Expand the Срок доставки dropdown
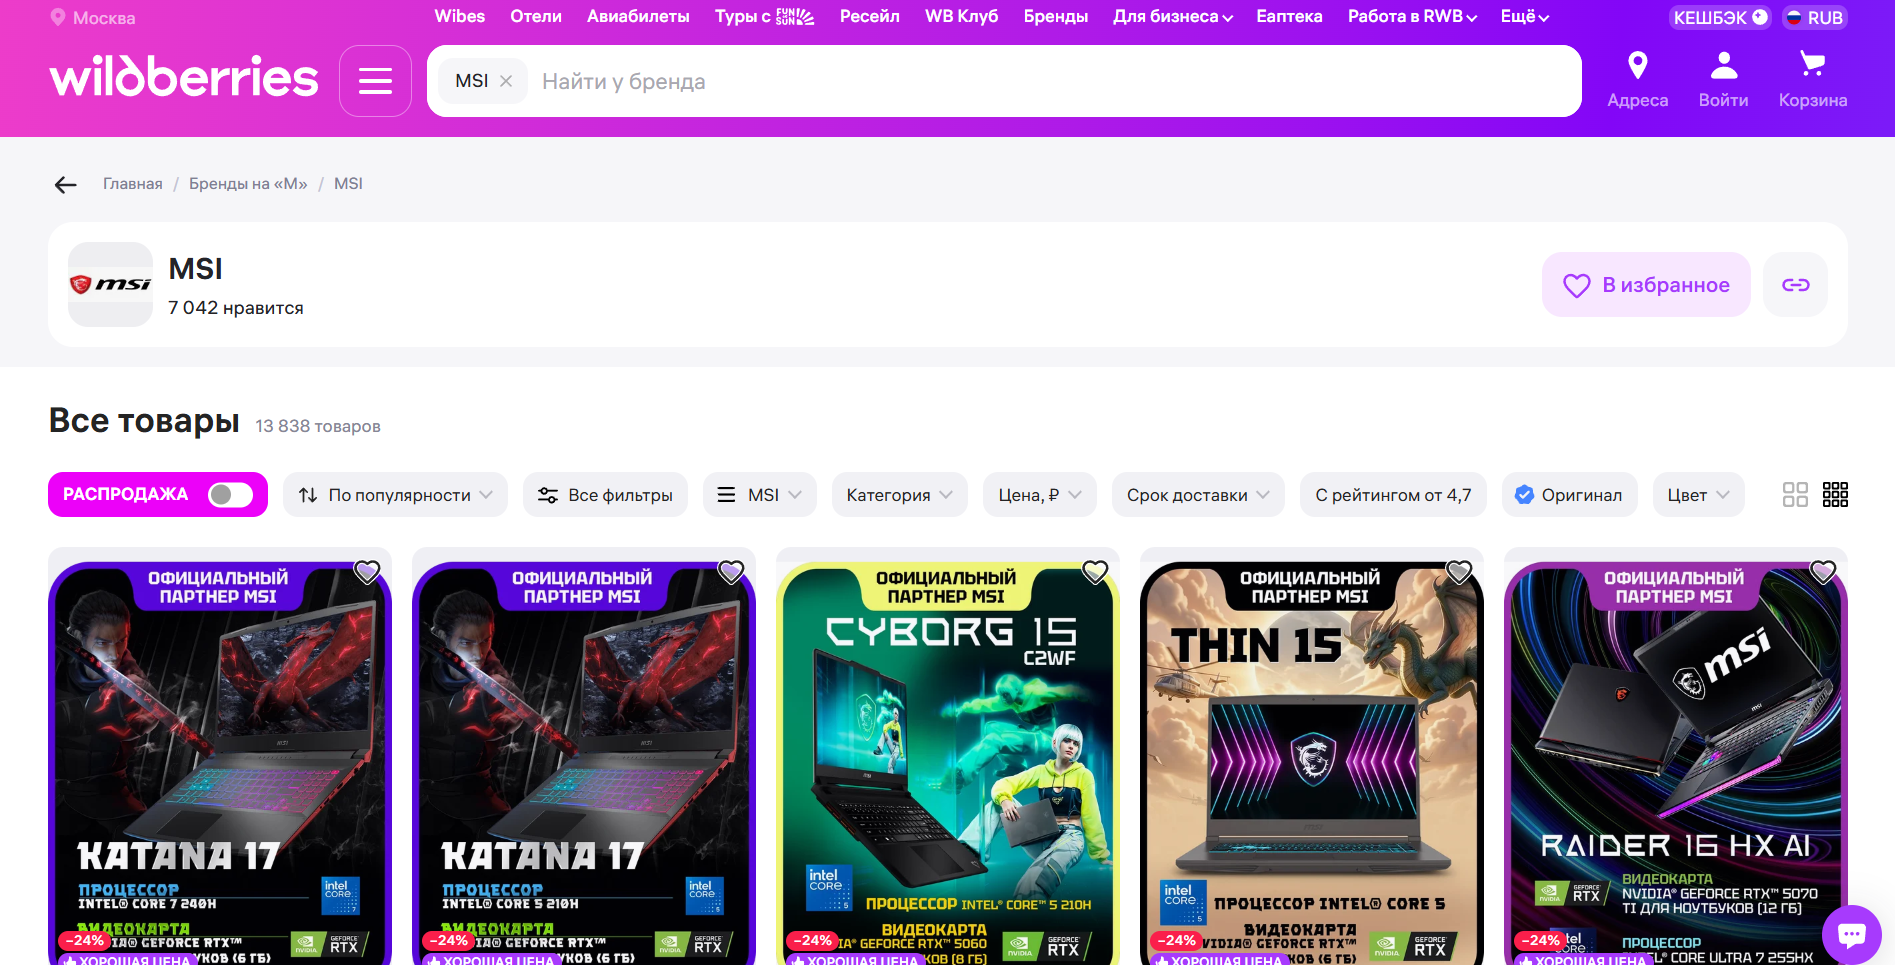 (x=1198, y=495)
